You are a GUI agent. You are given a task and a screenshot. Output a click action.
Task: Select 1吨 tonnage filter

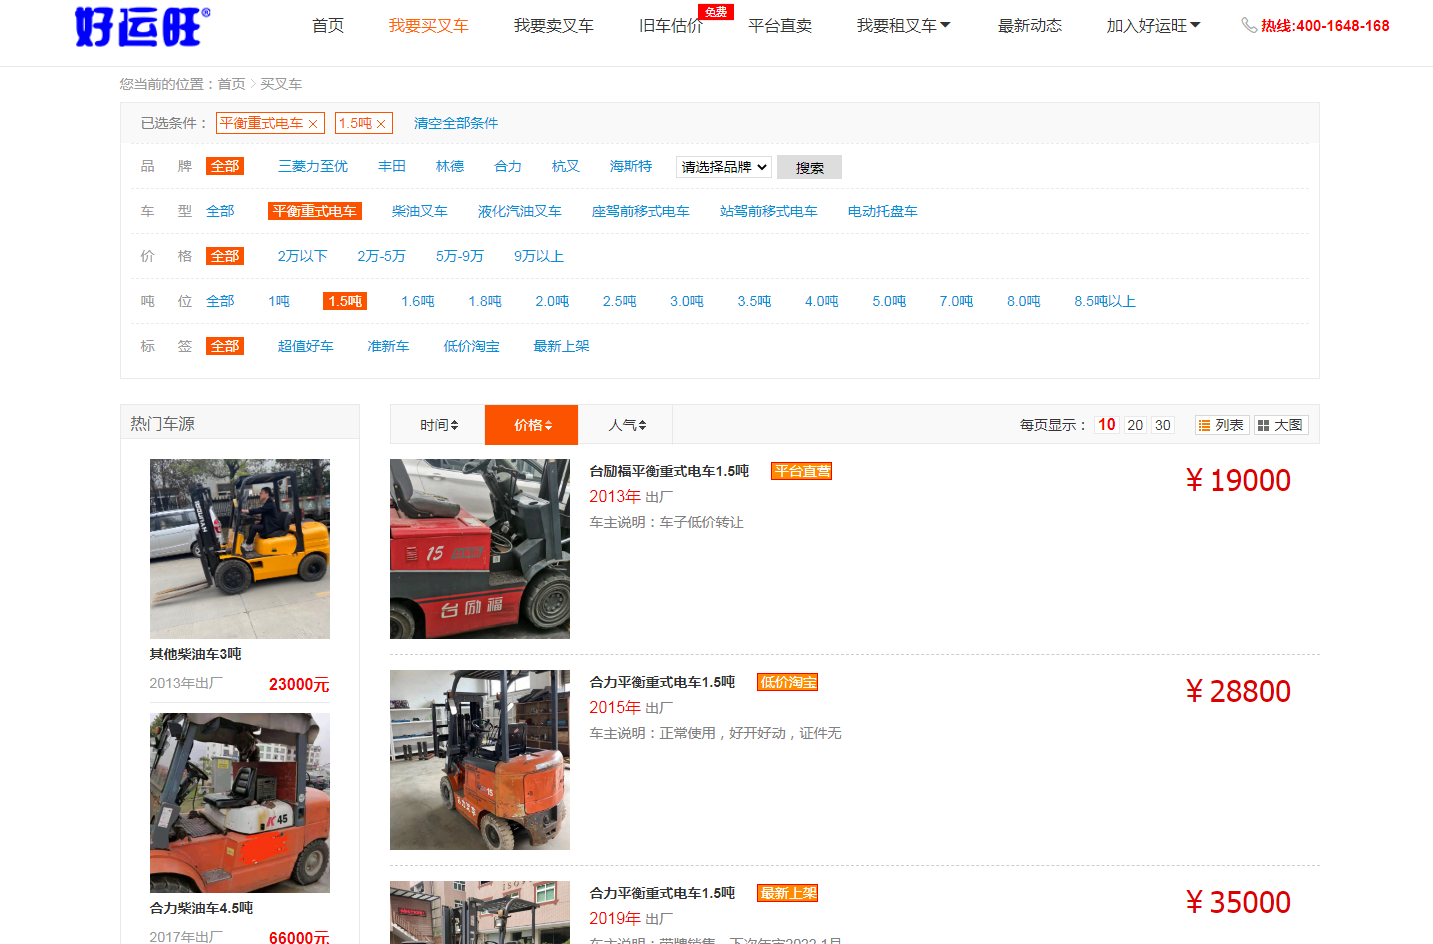click(279, 301)
